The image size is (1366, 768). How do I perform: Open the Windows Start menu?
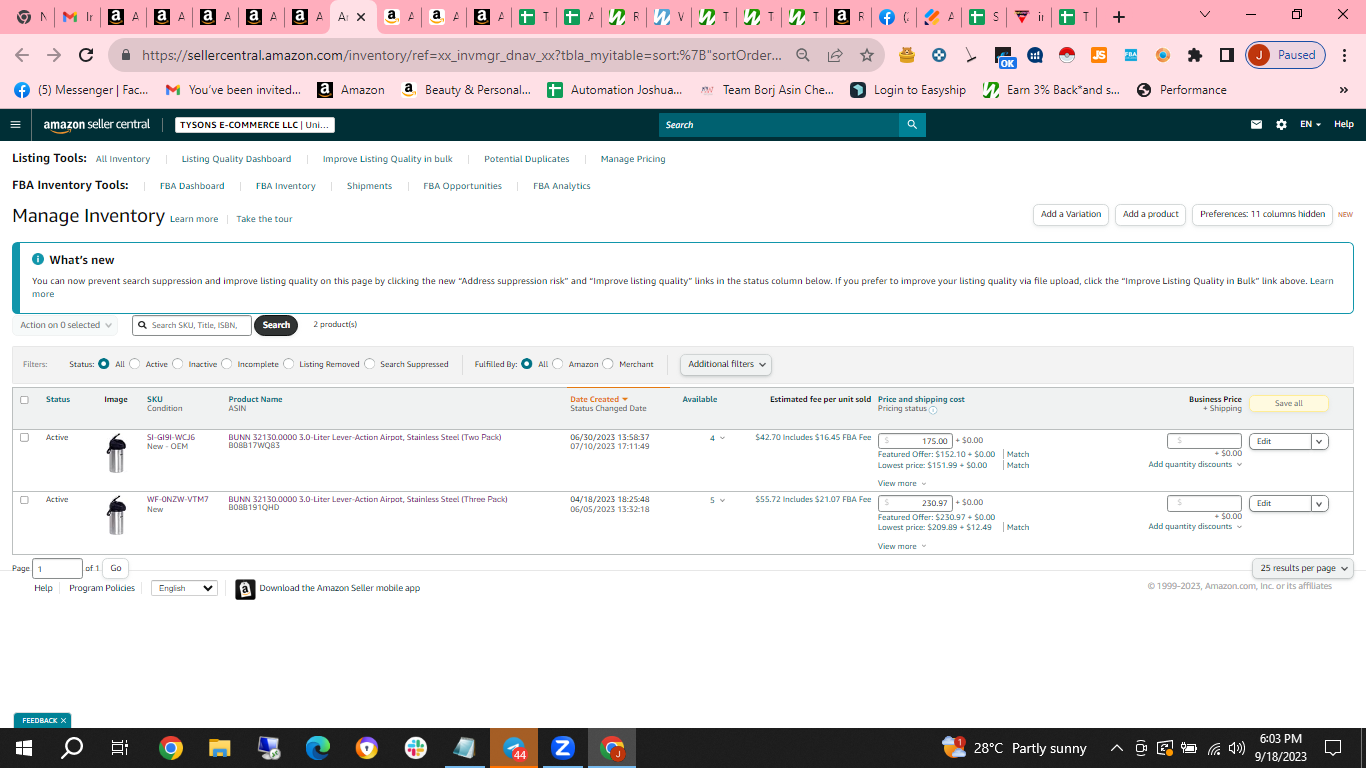(x=24, y=748)
